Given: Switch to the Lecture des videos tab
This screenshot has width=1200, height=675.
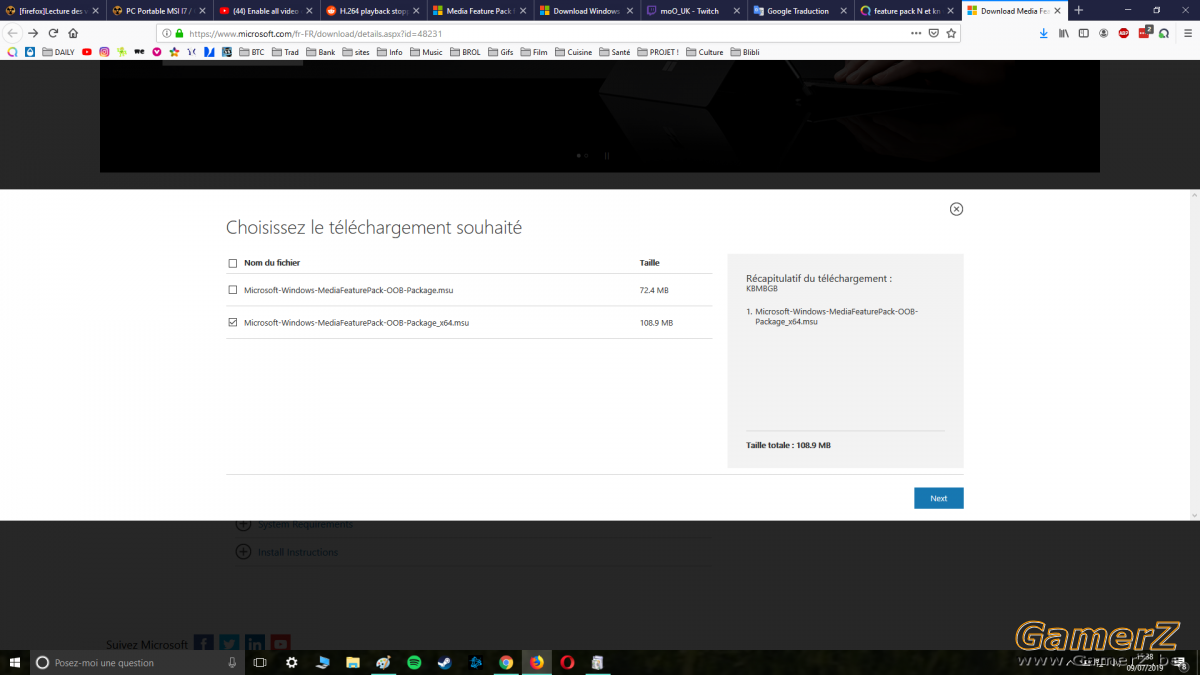Looking at the screenshot, I should pyautogui.click(x=52, y=11).
